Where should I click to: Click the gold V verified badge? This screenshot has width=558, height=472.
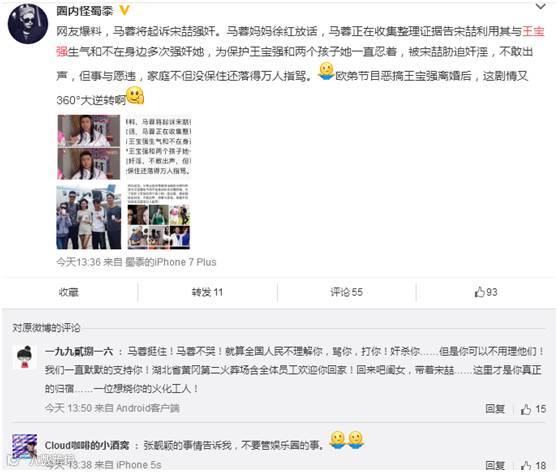point(124,11)
